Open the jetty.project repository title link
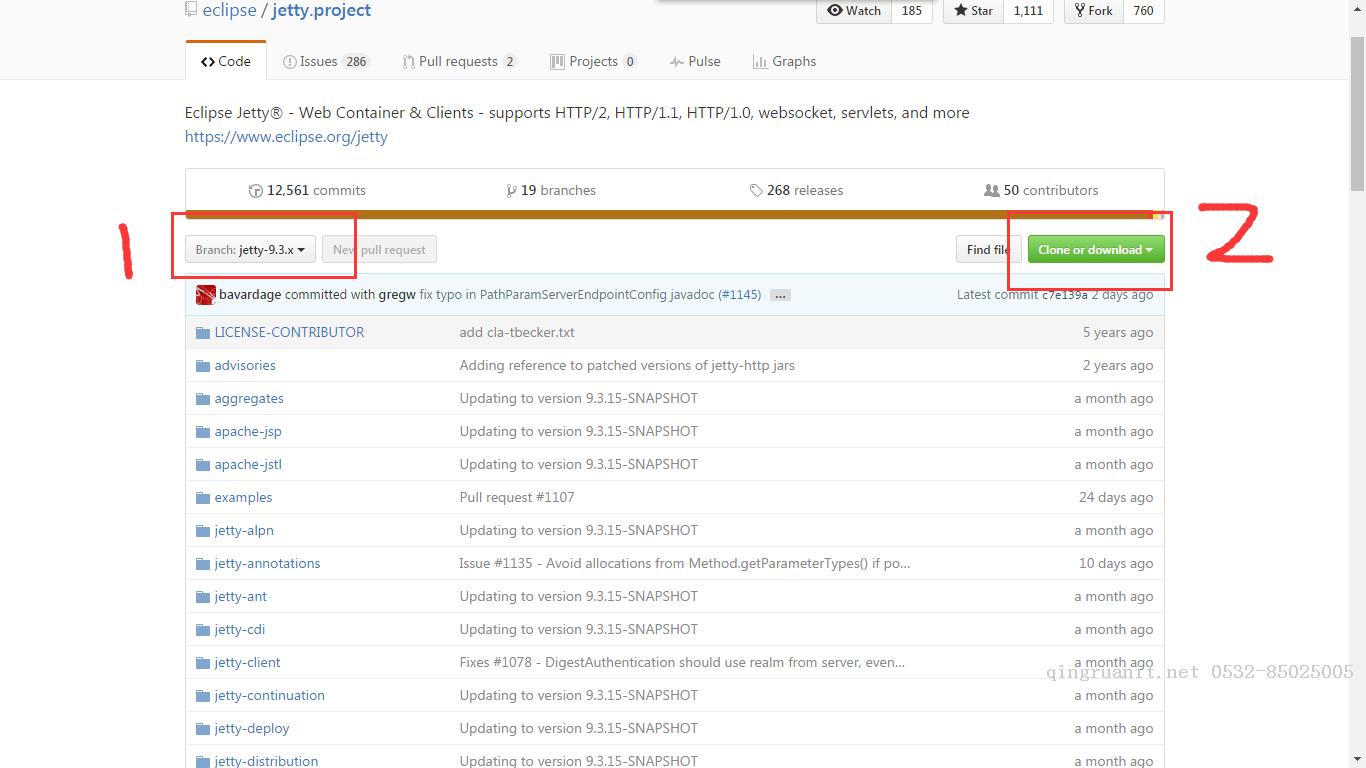The height and width of the screenshot is (768, 1366). pos(321,10)
